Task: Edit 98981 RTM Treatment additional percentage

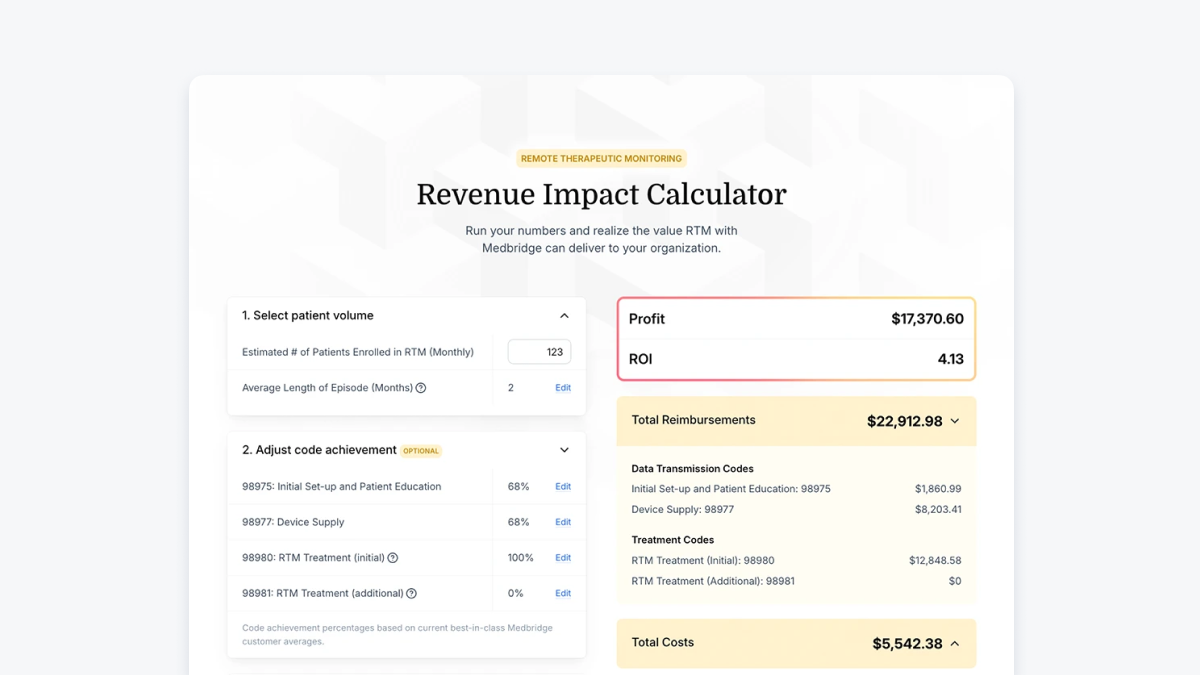Action: pos(563,593)
